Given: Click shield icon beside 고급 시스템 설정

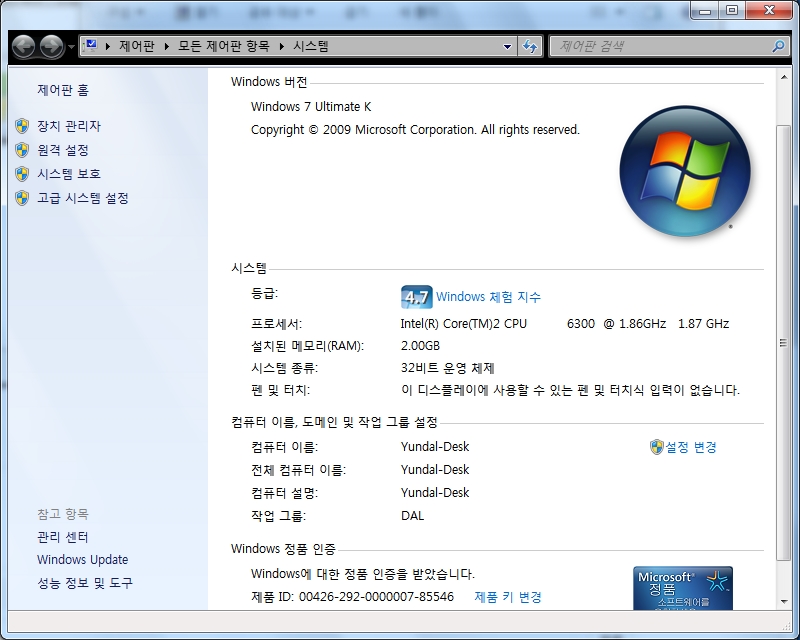Looking at the screenshot, I should click(22, 198).
